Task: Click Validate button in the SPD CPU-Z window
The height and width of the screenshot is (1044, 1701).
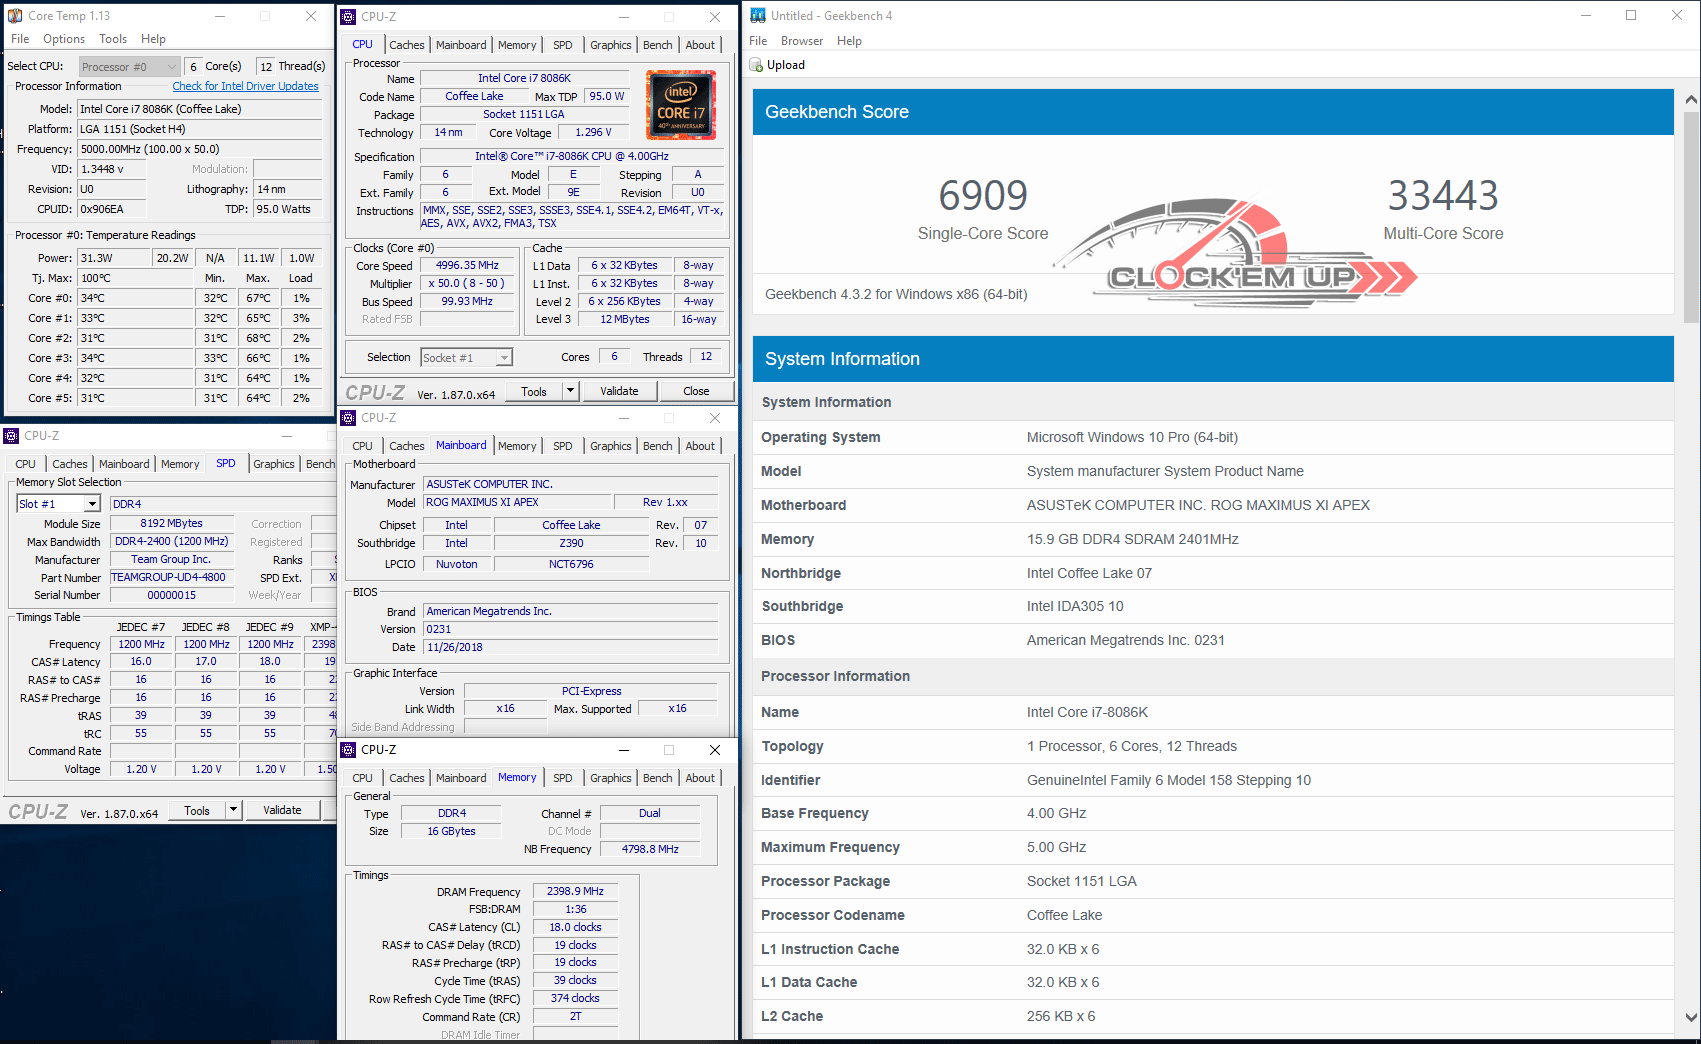Action: click(282, 810)
